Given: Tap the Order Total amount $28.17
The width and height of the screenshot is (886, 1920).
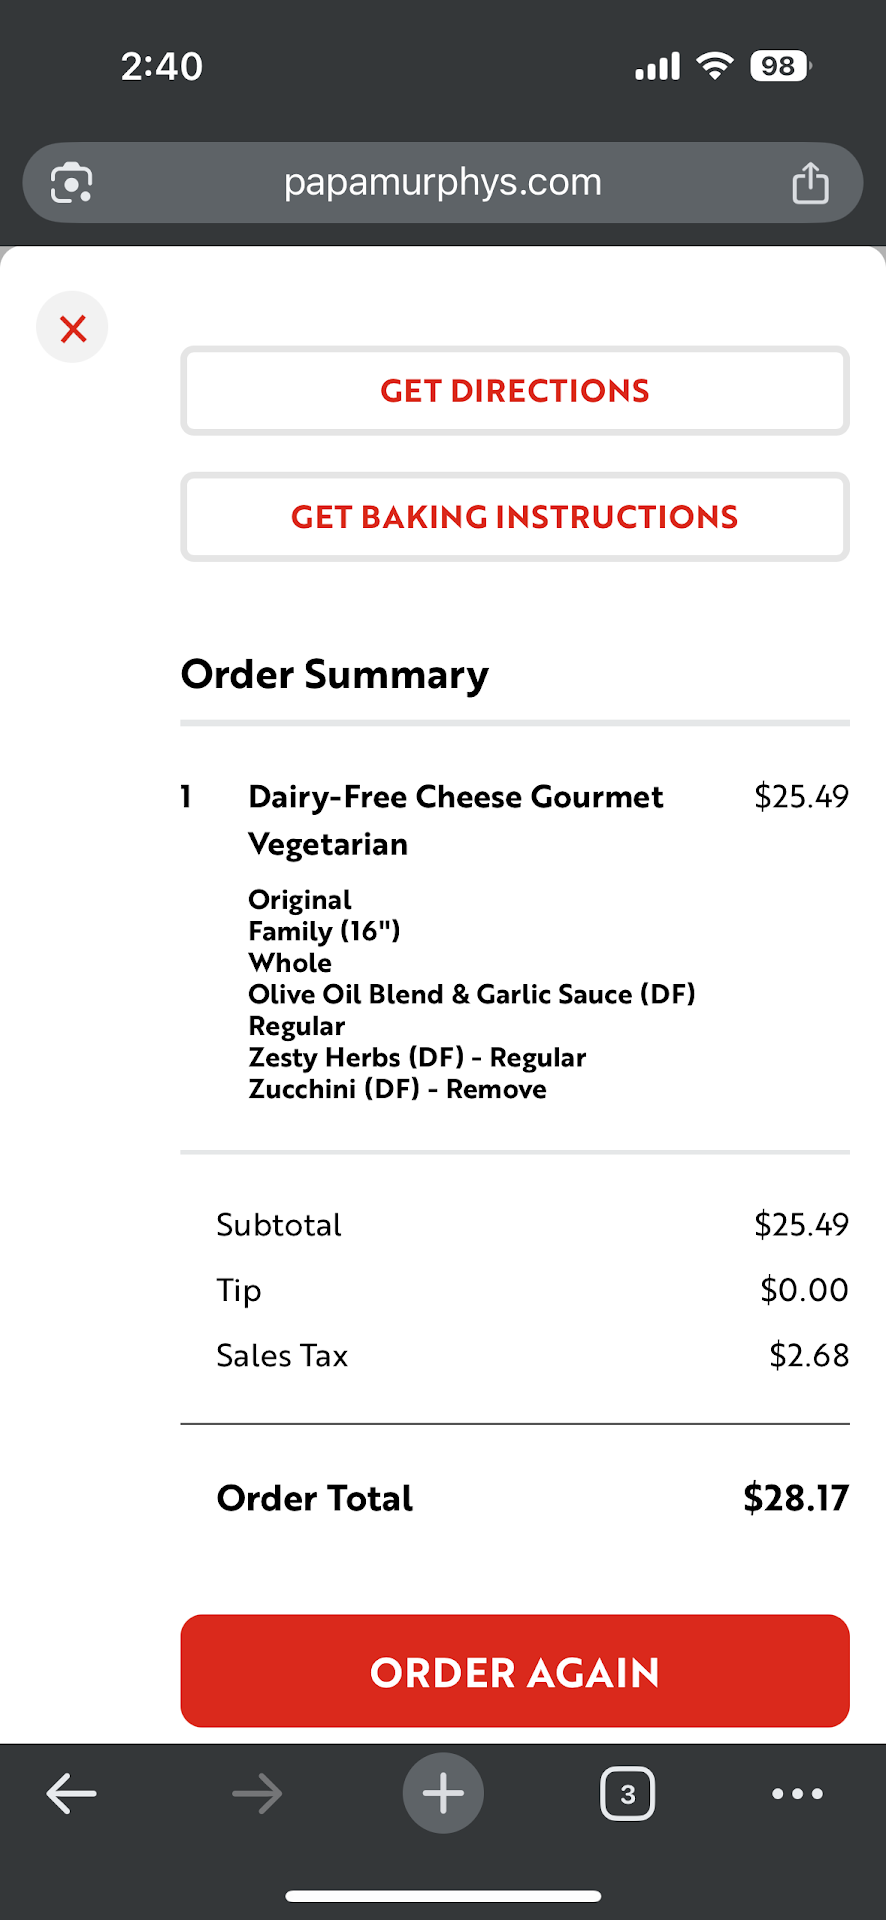Looking at the screenshot, I should pos(795,1498).
